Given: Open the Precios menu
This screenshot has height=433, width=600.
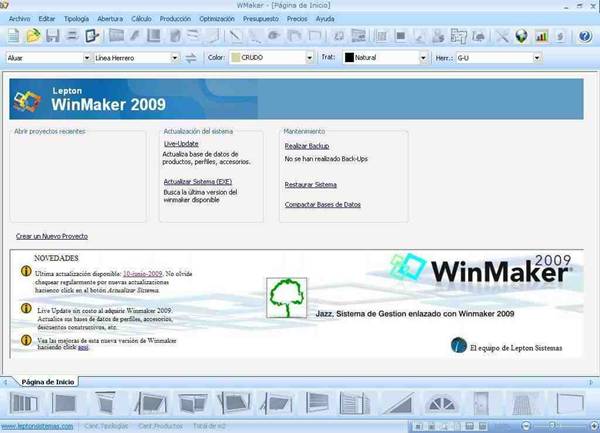Looking at the screenshot, I should pyautogui.click(x=297, y=19).
